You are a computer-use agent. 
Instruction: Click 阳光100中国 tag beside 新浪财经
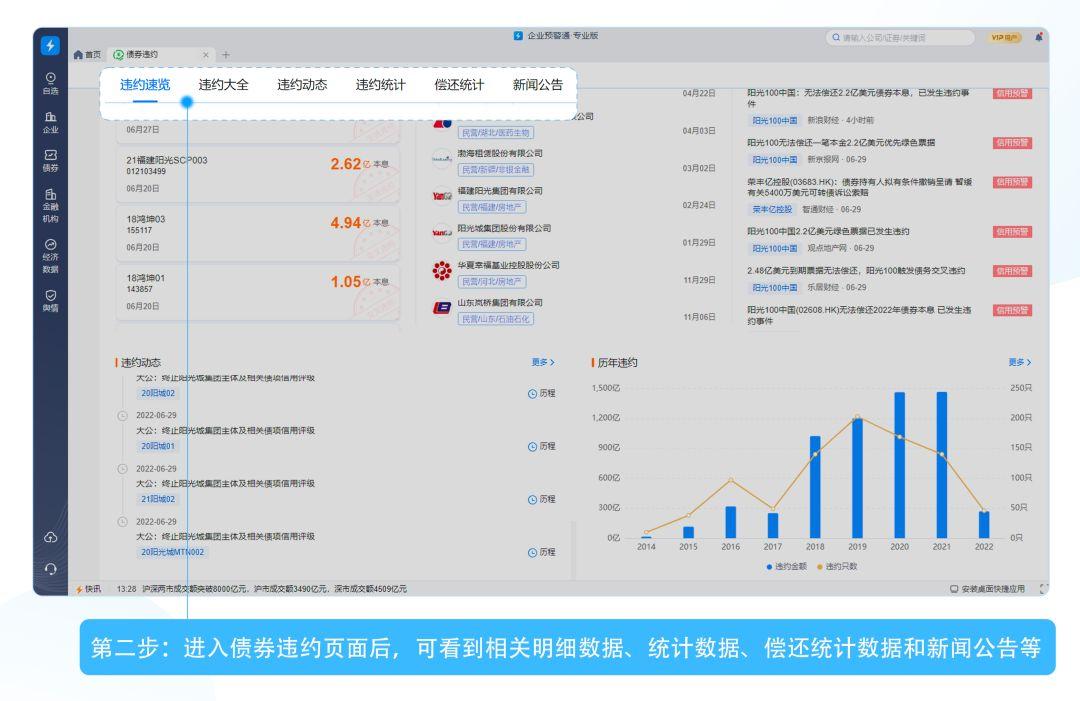coord(774,121)
